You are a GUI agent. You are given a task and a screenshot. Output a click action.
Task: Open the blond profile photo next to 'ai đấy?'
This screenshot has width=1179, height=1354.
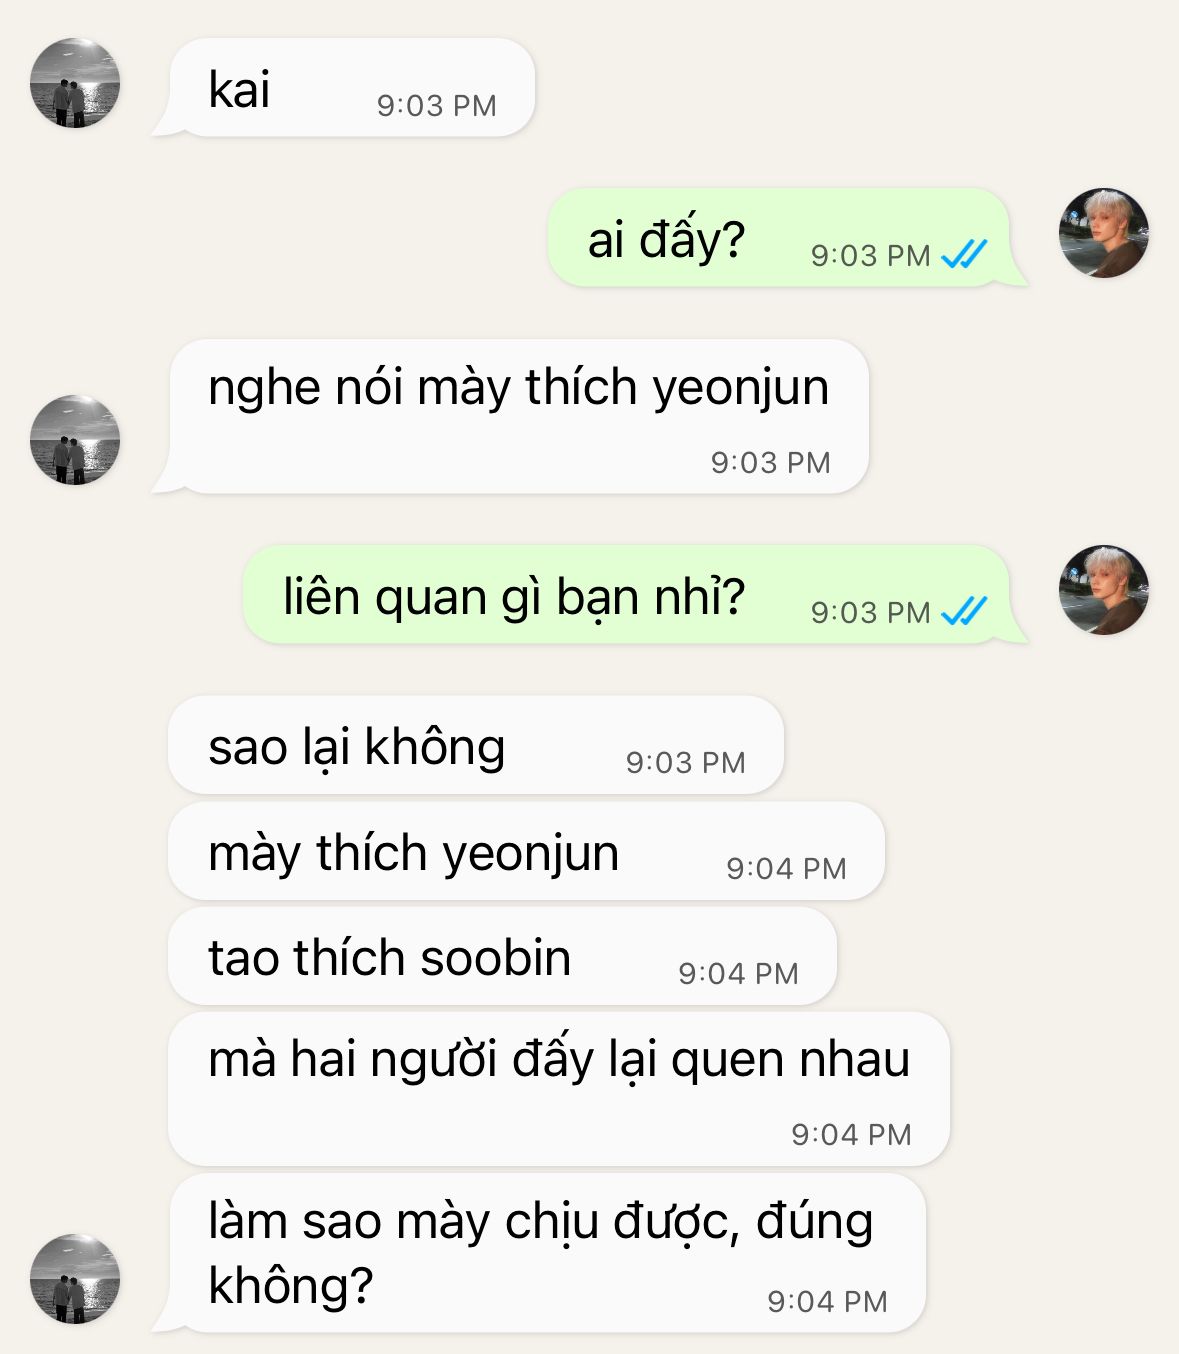(x=1104, y=233)
